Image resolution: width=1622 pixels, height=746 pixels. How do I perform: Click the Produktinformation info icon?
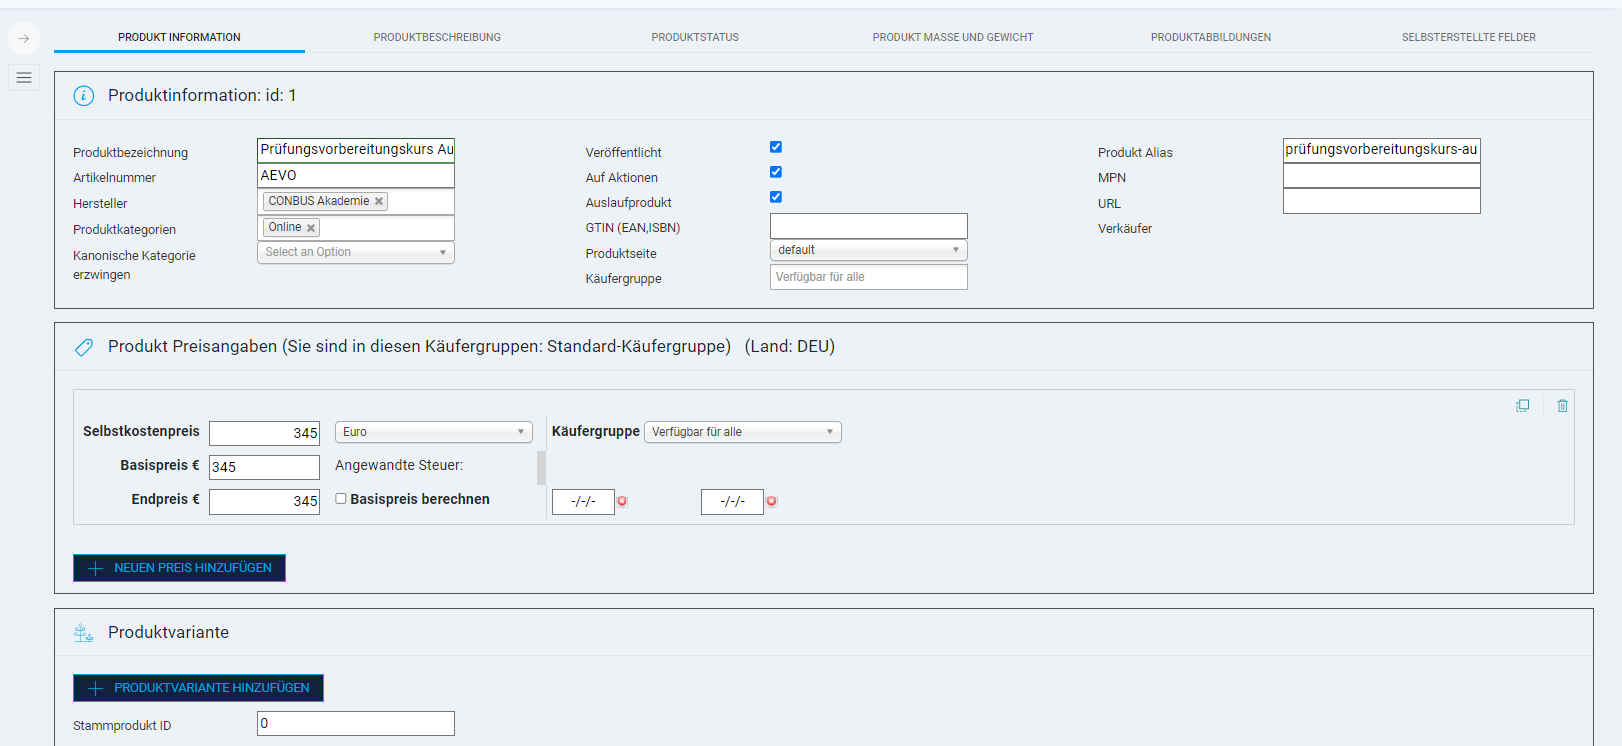(84, 96)
